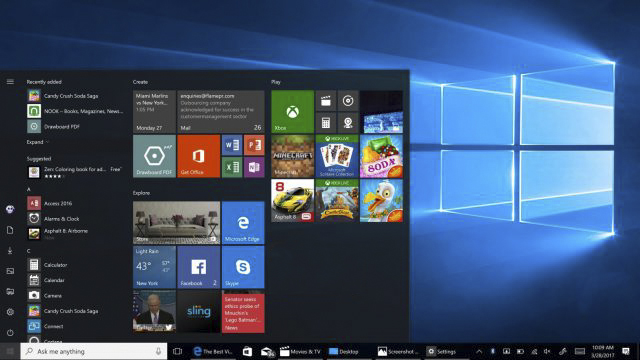Open the small Calculator tile in Play group
The width and height of the screenshot is (640, 360).
click(326, 122)
